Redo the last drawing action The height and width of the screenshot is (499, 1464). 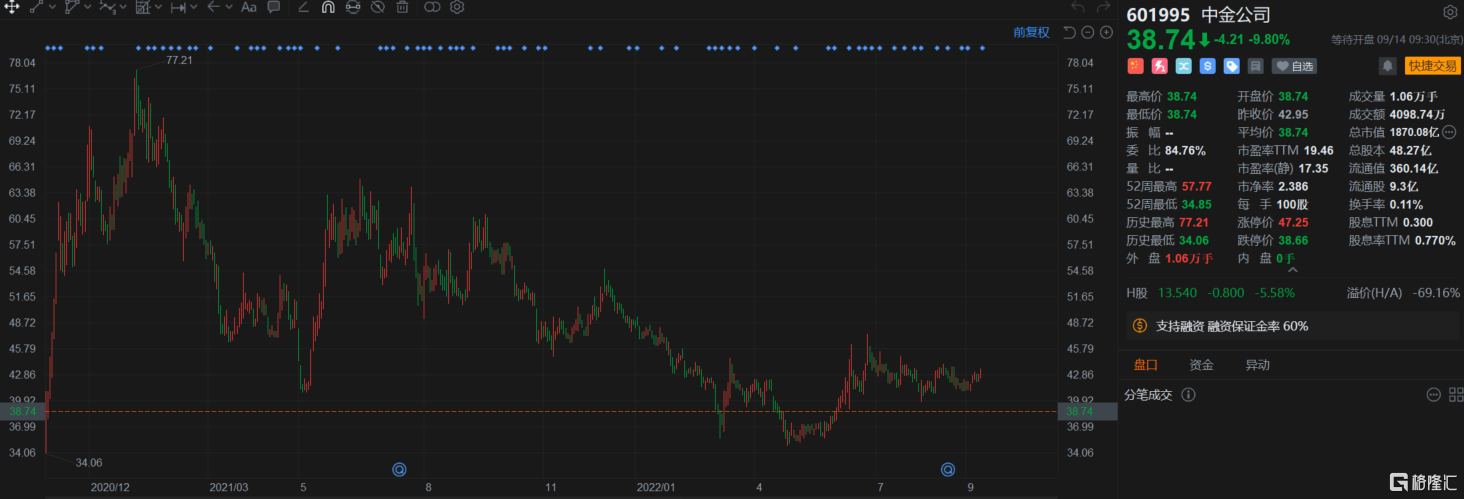(1102, 7)
